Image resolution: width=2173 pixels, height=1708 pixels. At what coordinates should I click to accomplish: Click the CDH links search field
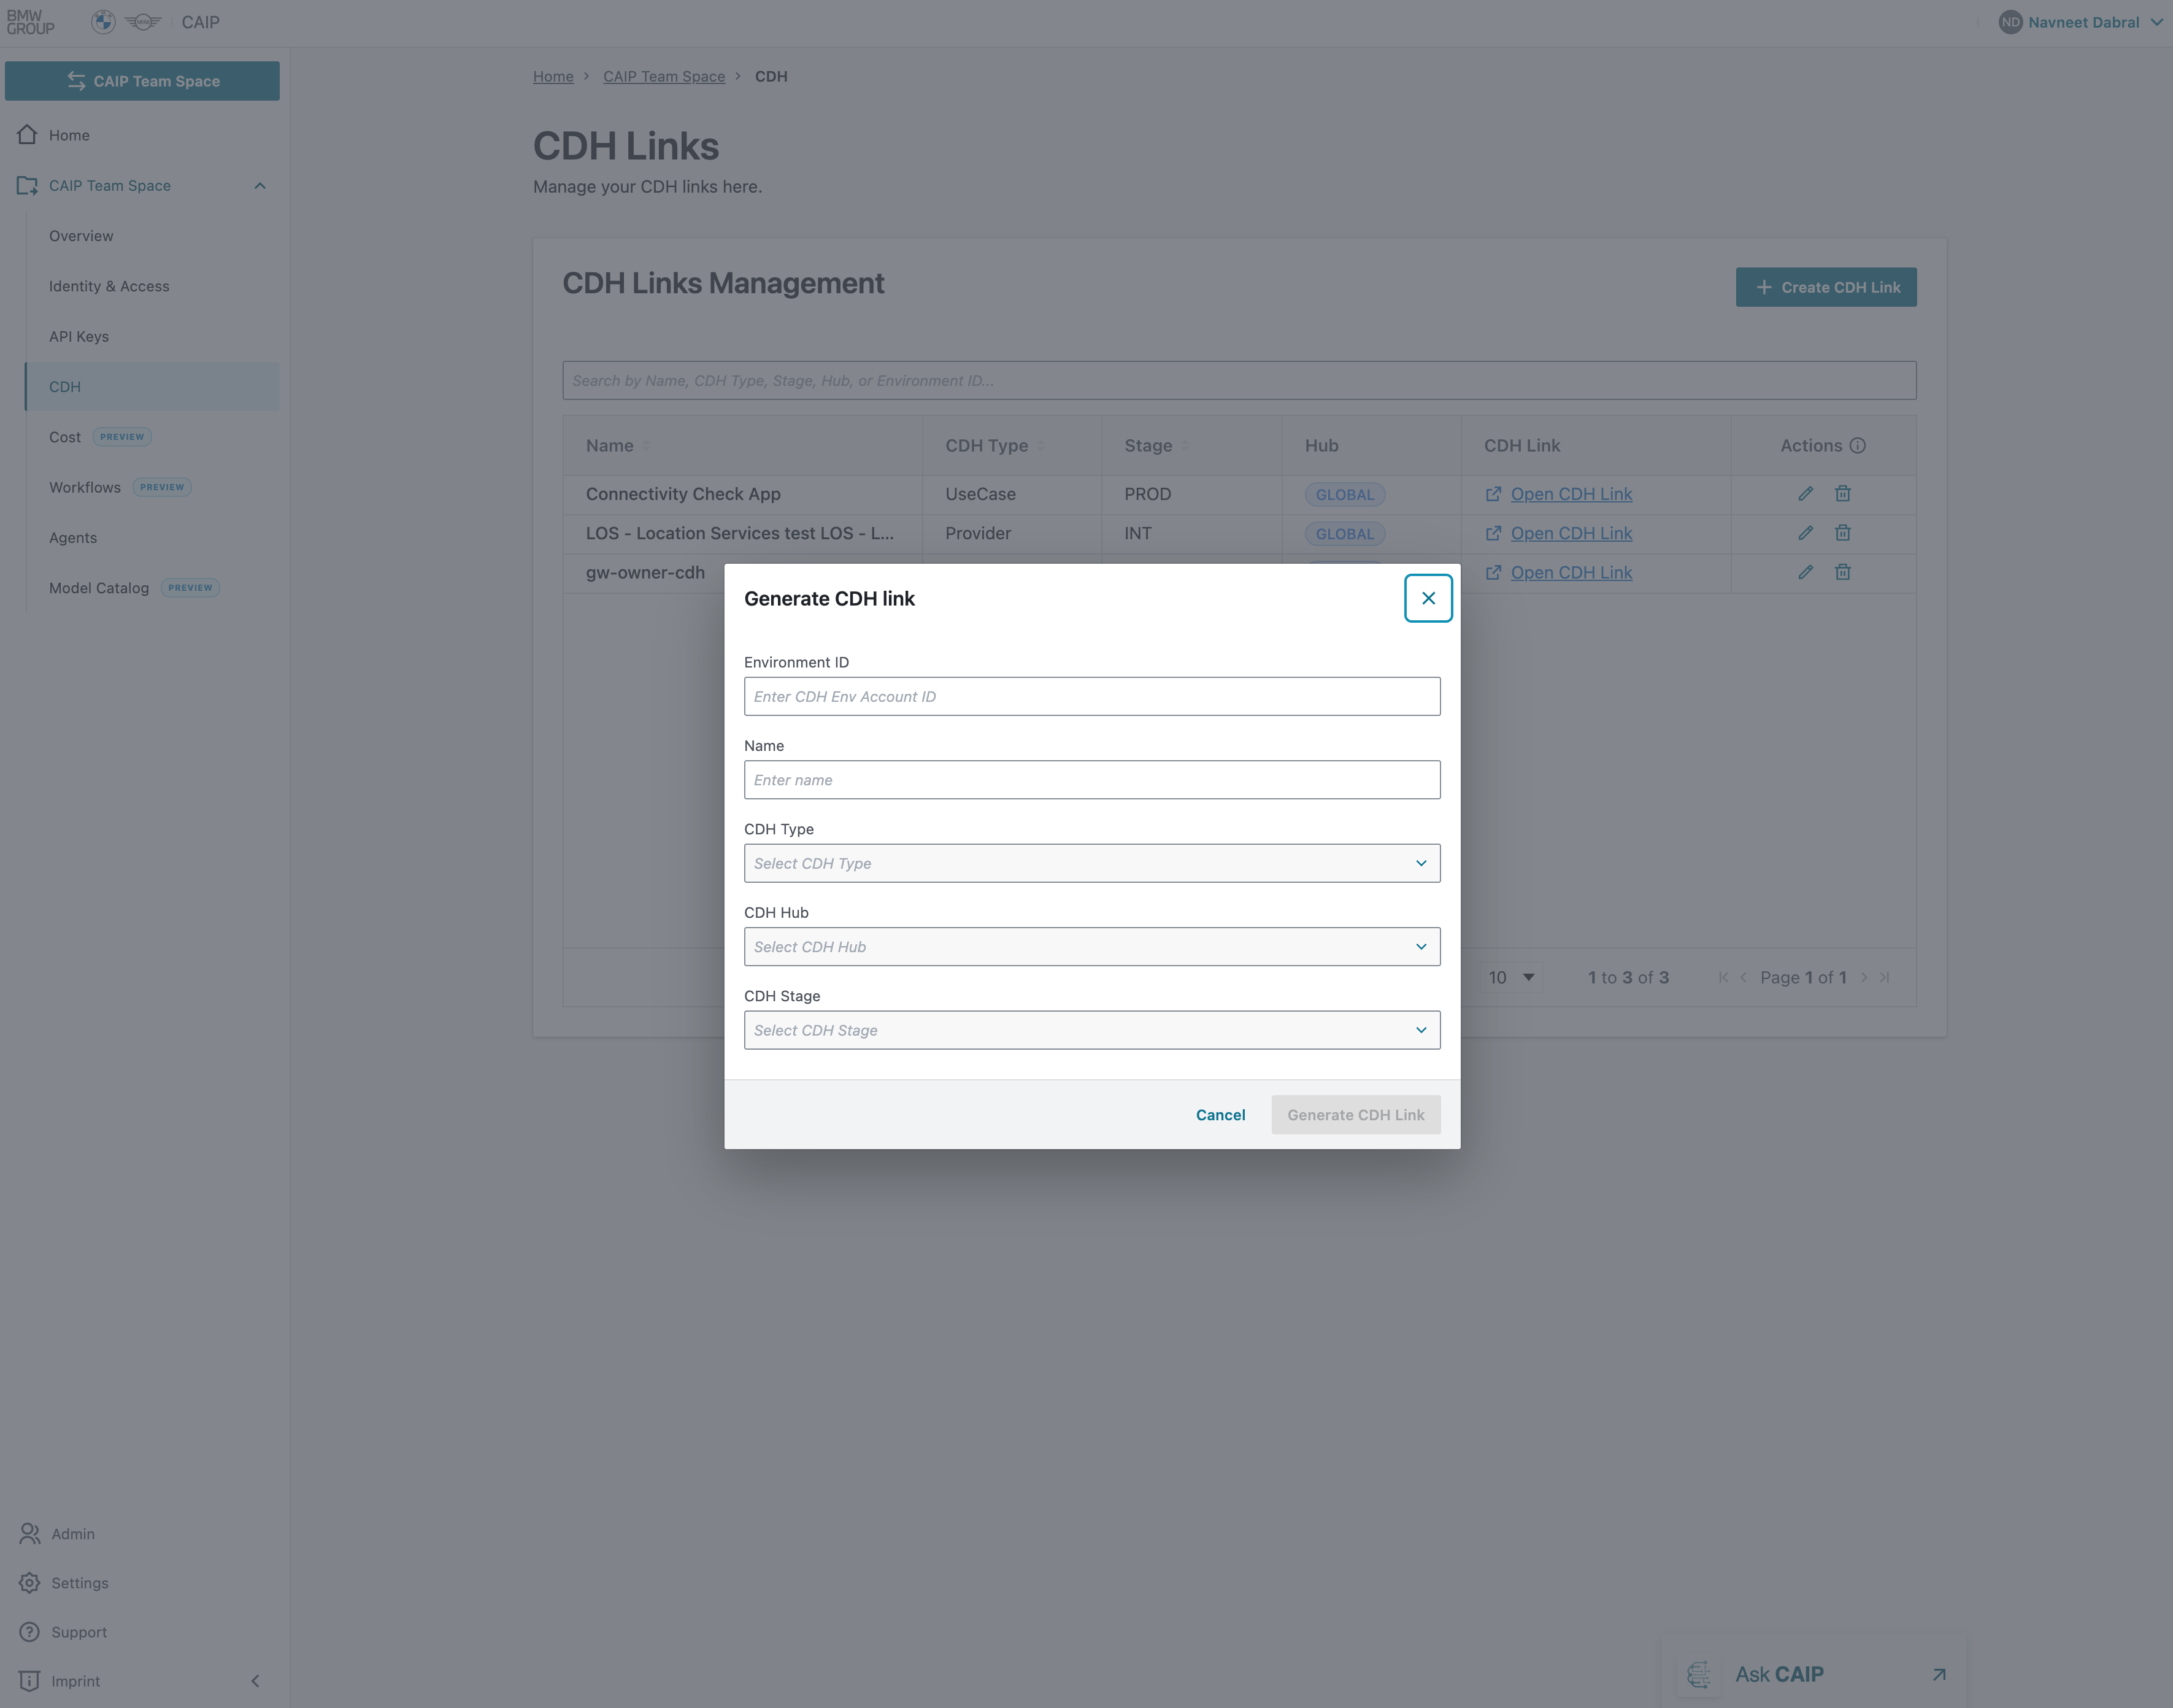coord(1239,381)
